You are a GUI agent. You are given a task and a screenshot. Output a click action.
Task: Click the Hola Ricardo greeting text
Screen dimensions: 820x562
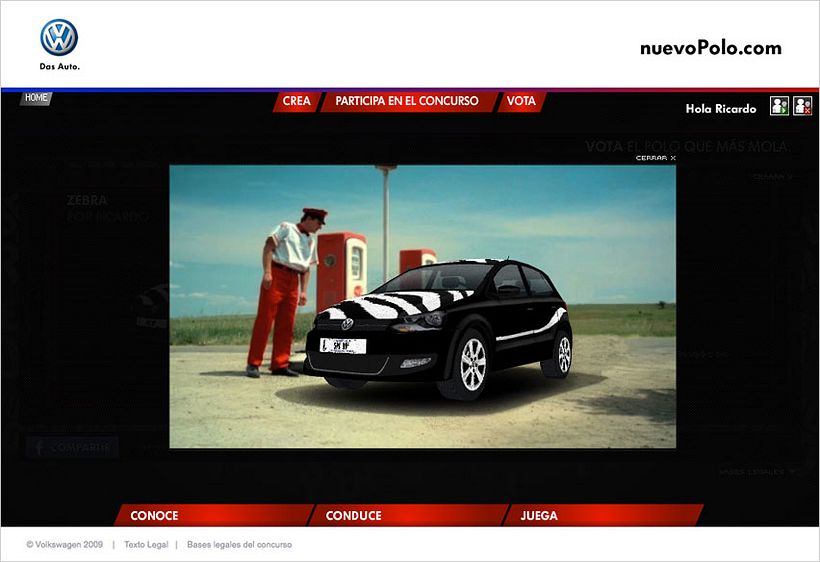(721, 109)
